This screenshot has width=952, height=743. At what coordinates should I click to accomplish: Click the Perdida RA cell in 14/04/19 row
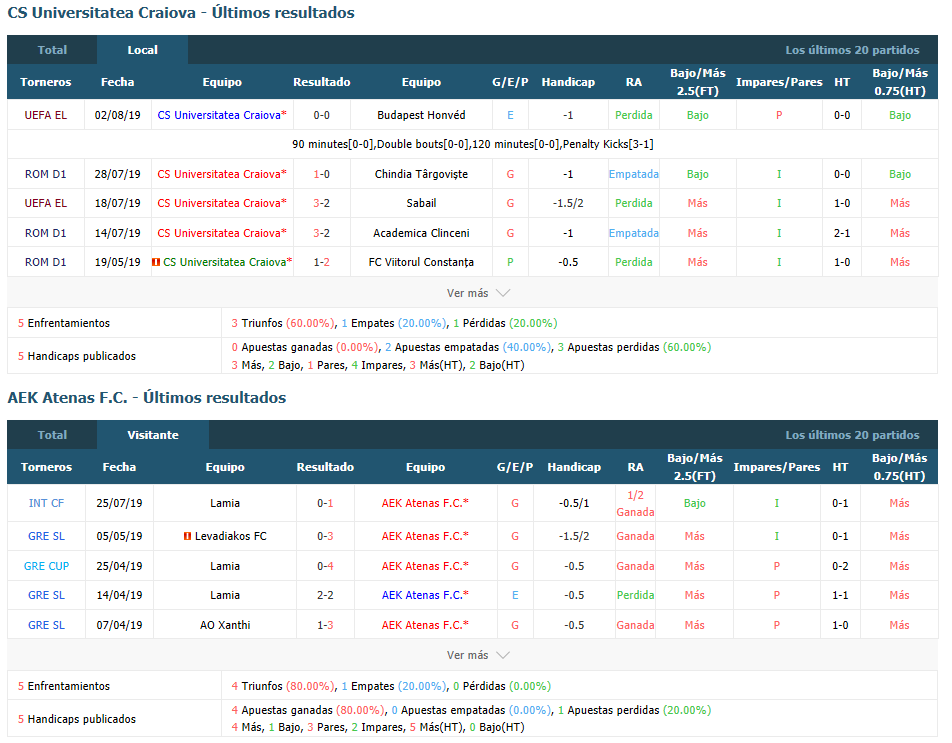coord(635,595)
